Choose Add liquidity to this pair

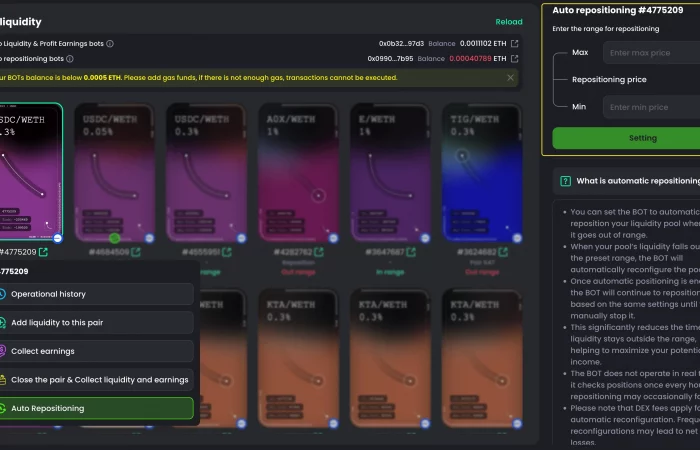96,323
